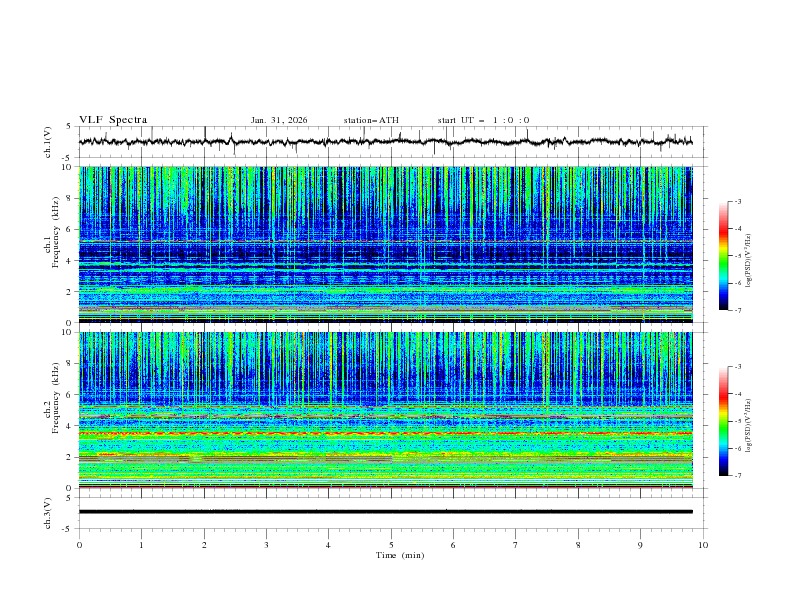The image size is (792, 612).
Task: Click time axis tick label "8"
Action: coord(578,545)
